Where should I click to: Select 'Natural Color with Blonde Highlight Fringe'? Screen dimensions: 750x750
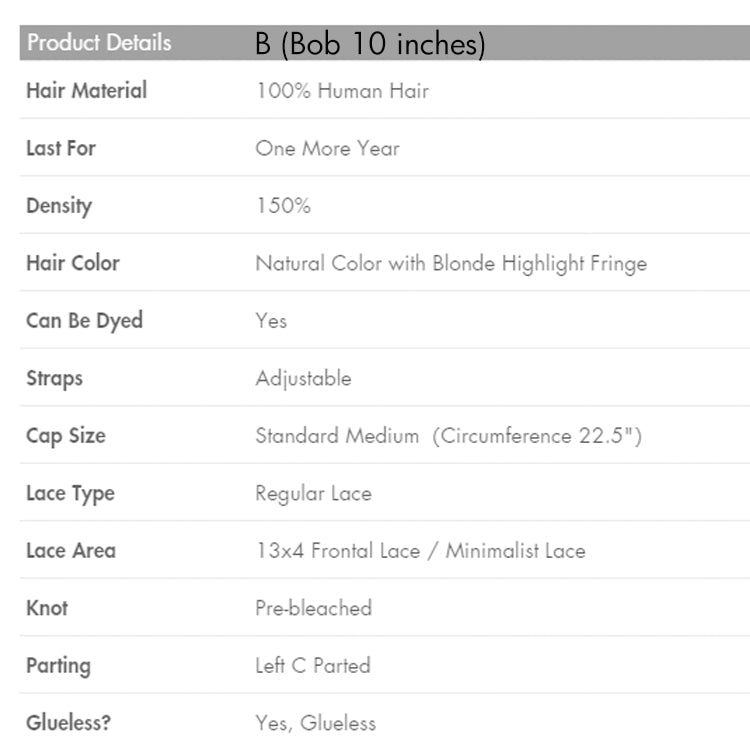[451, 264]
